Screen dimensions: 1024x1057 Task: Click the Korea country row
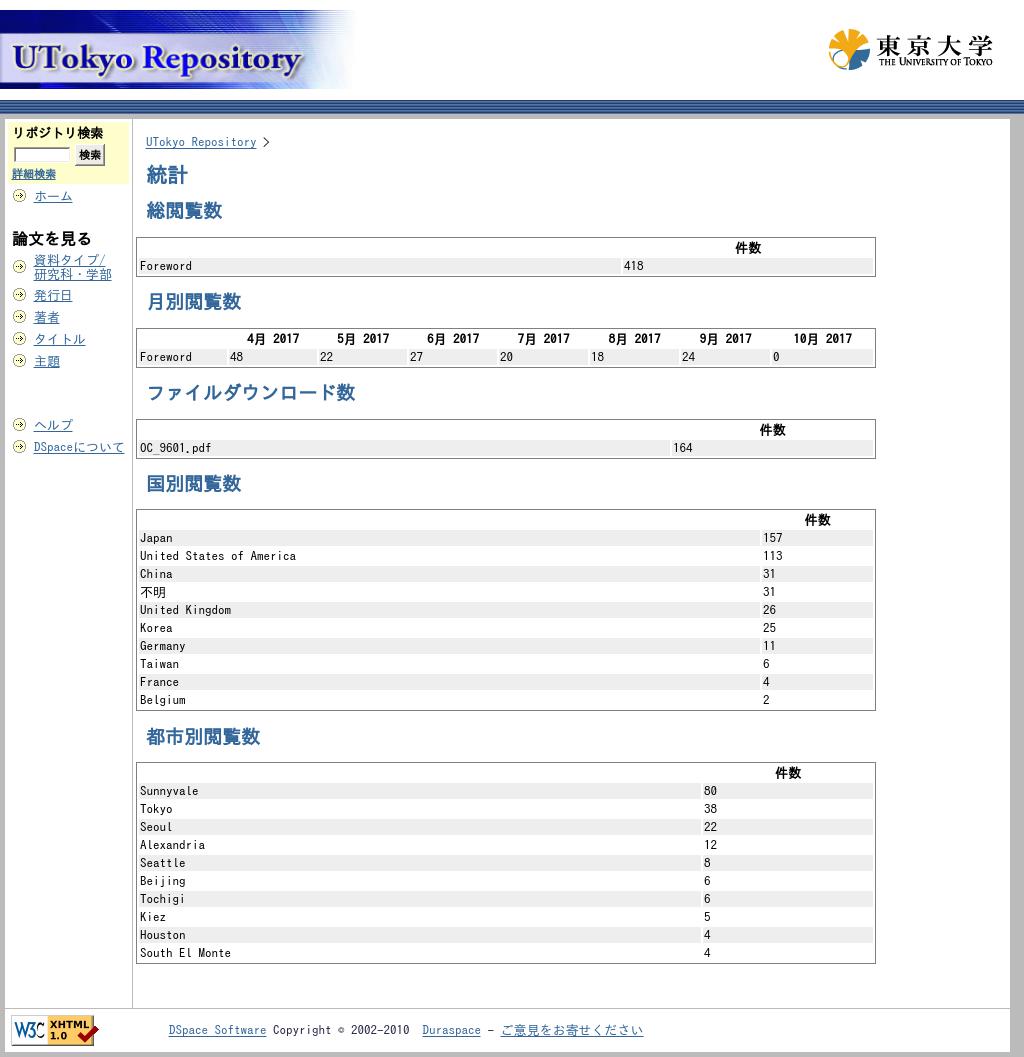coord(506,628)
